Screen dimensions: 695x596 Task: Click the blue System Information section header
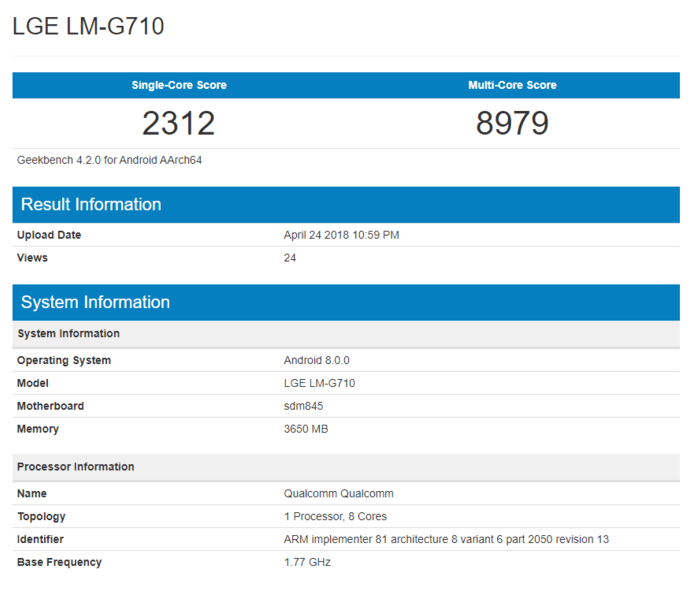tap(95, 302)
